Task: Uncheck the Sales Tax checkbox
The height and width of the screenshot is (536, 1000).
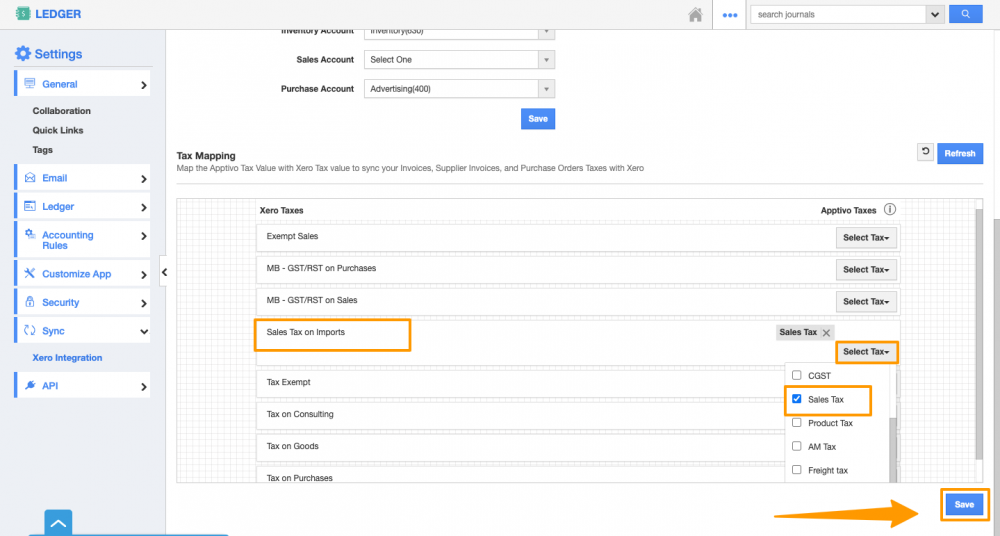Action: coord(797,399)
